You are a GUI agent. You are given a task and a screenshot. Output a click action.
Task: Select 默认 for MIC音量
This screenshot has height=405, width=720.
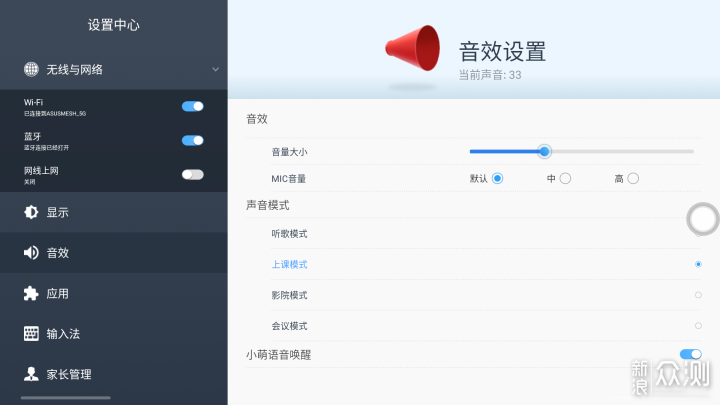pyautogui.click(x=497, y=178)
